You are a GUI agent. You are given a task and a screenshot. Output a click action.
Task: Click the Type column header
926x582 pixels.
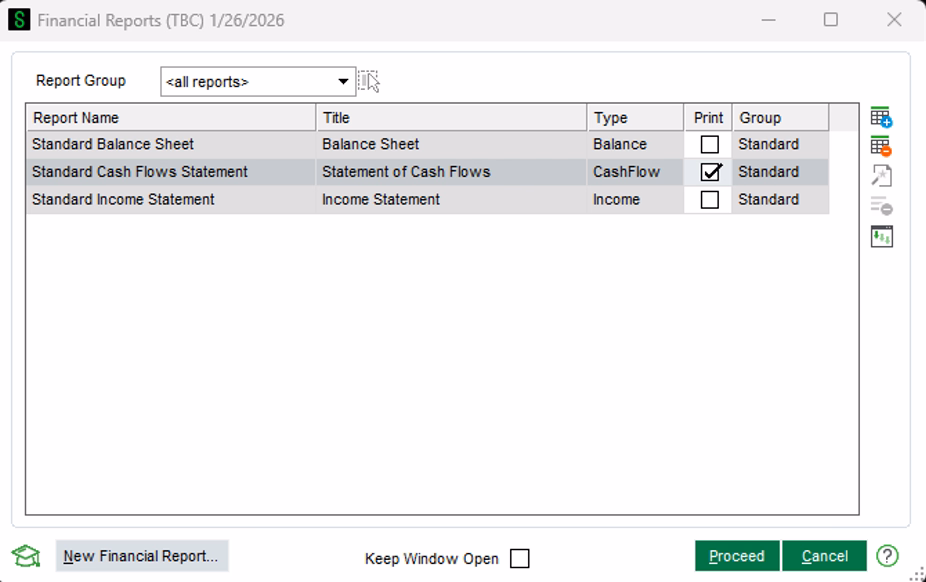[634, 118]
